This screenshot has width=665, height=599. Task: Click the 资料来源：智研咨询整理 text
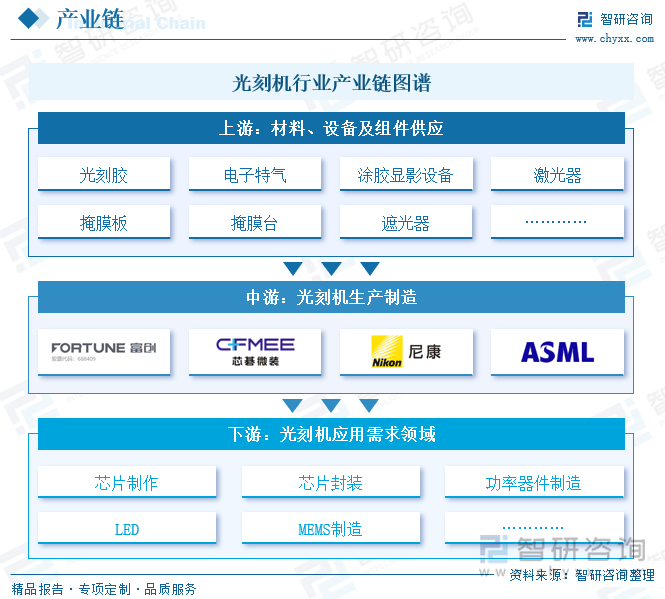[x=581, y=575]
